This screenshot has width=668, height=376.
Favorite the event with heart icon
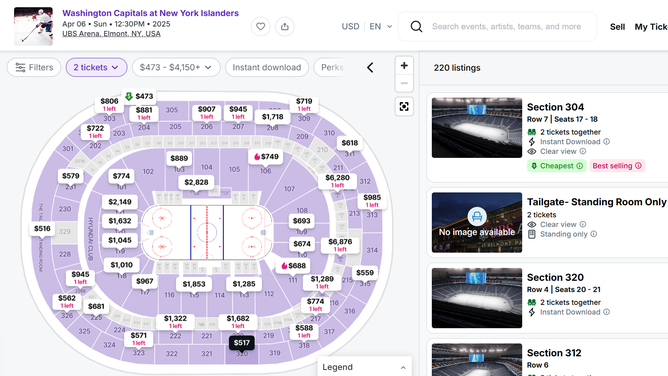coord(260,26)
